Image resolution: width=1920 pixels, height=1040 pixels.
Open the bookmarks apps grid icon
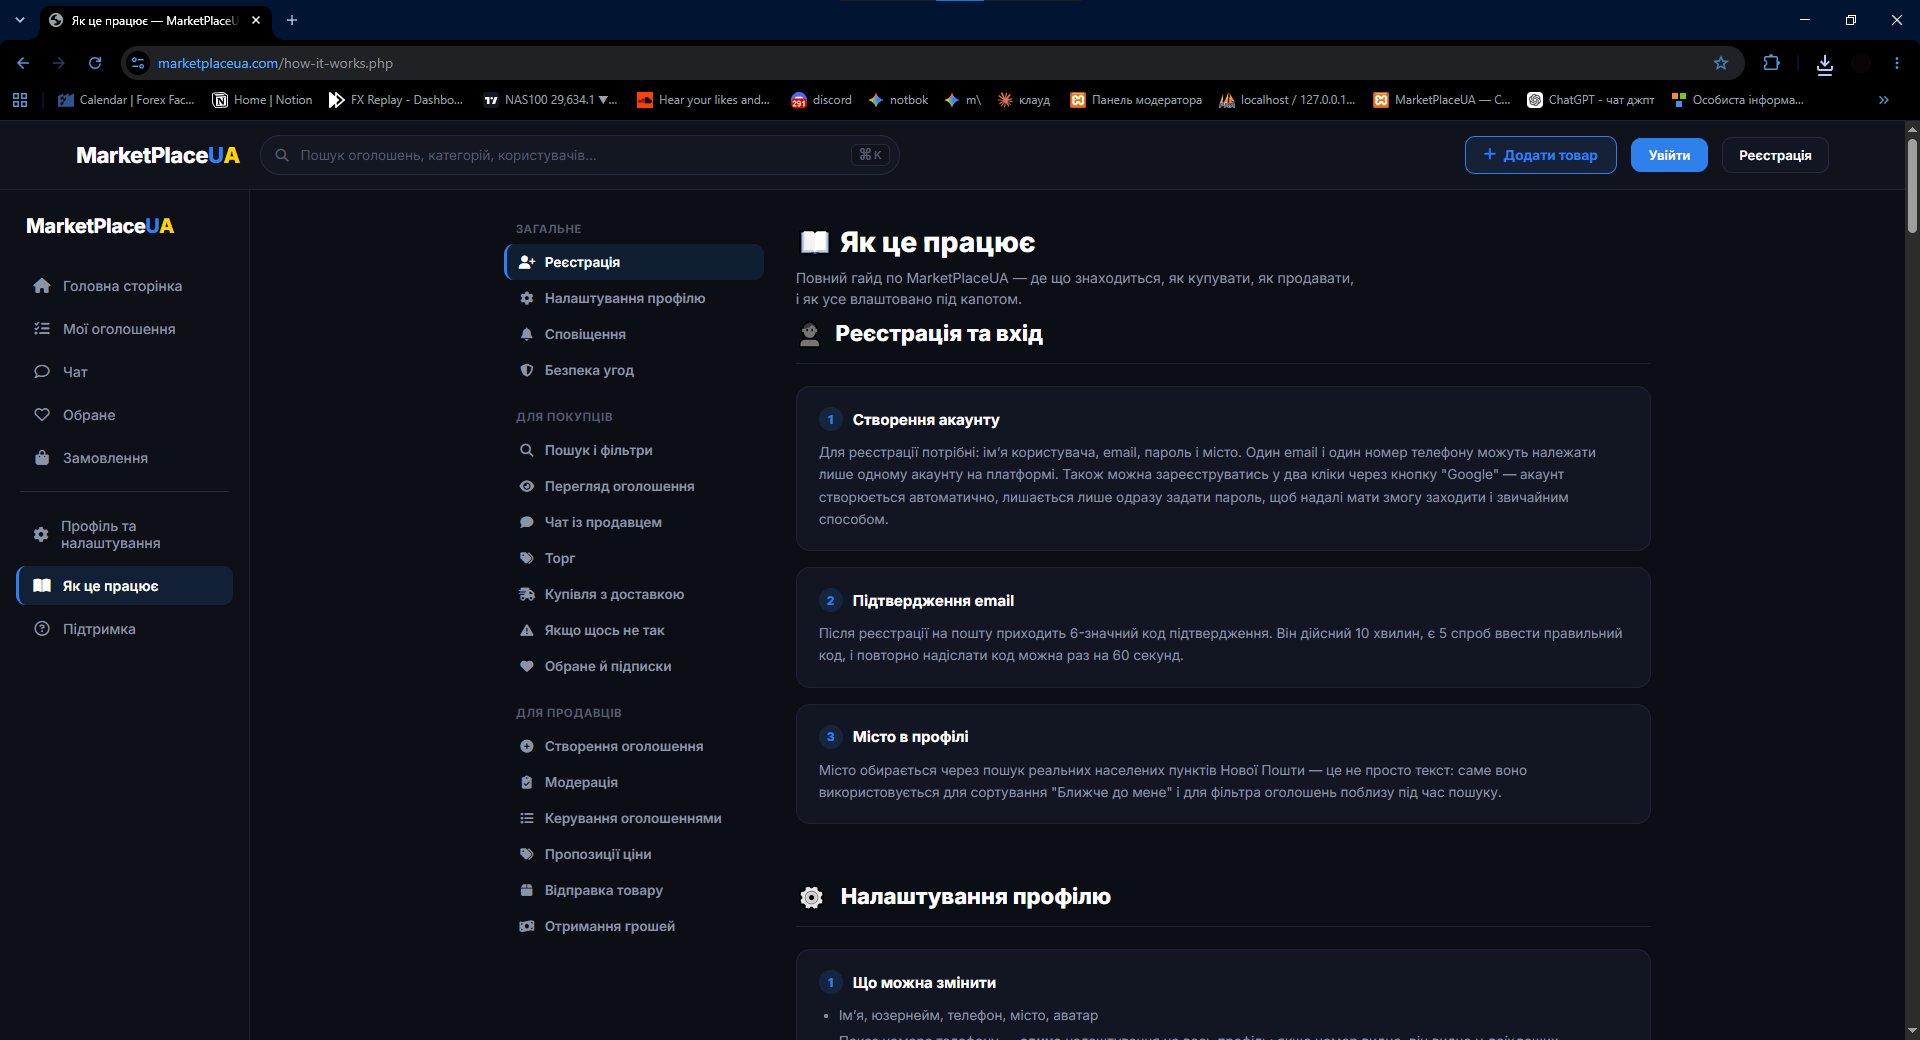20,100
